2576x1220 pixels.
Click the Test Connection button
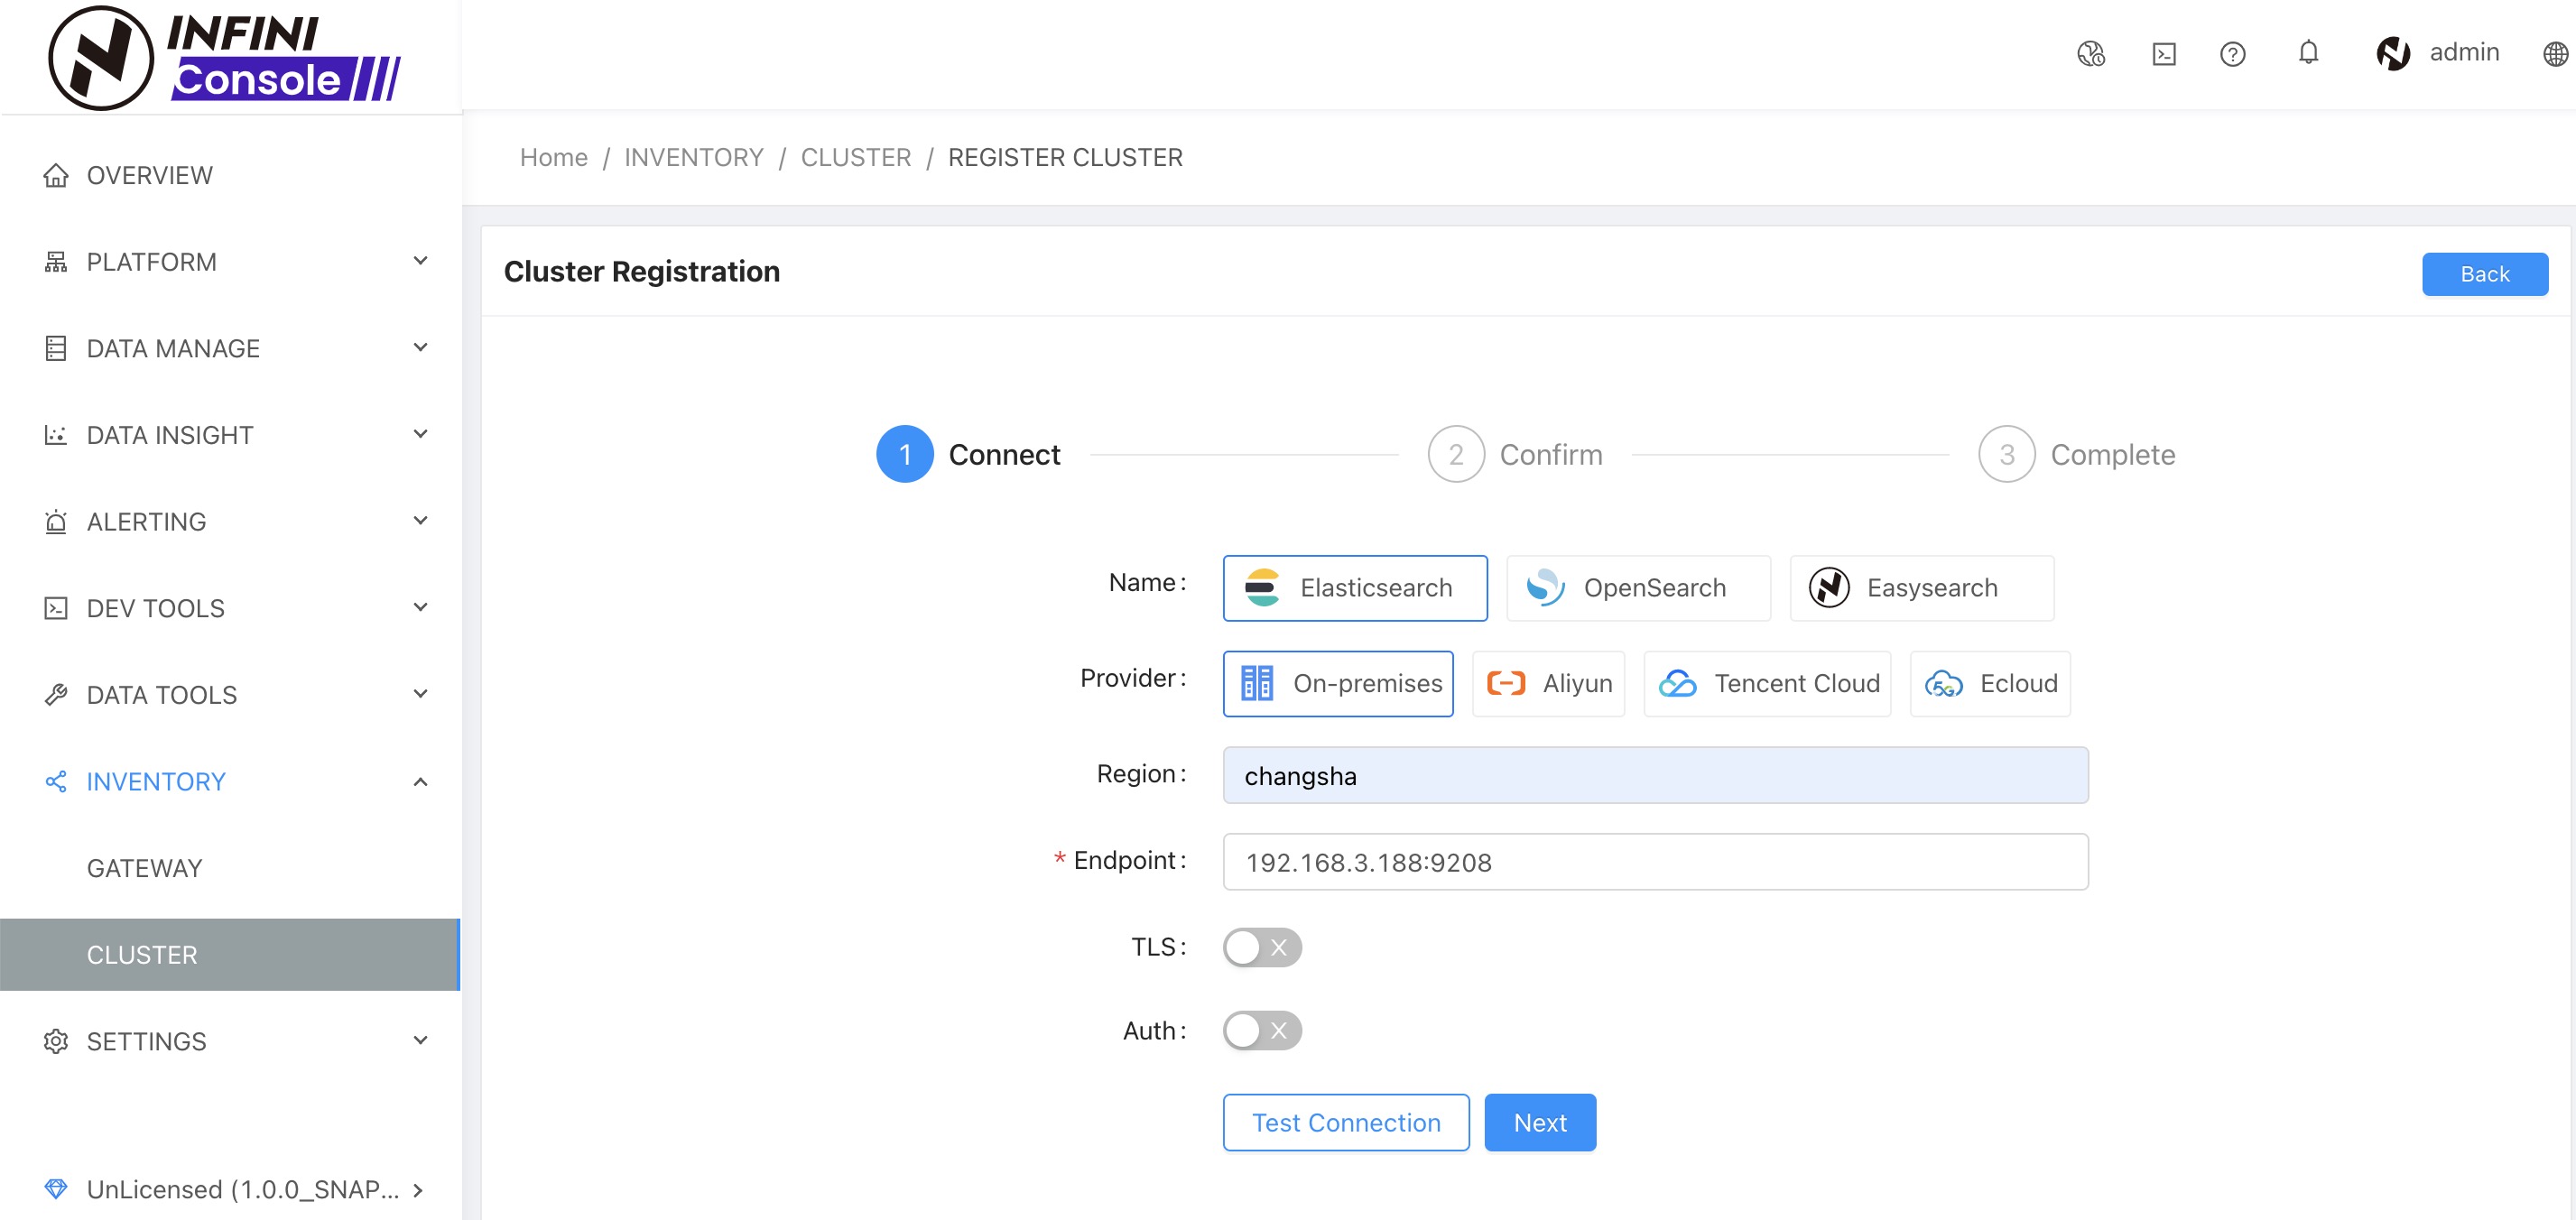pos(1345,1123)
